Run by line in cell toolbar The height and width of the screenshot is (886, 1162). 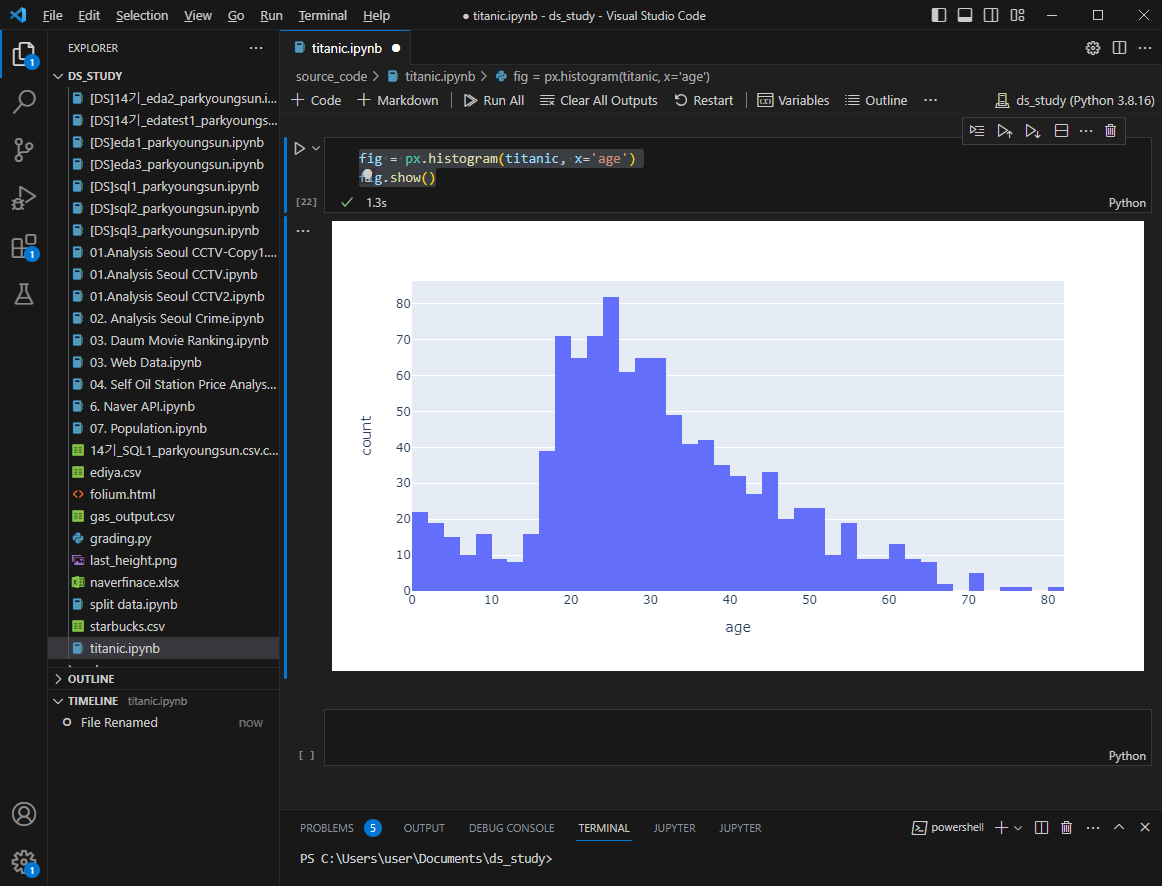pyautogui.click(x=977, y=130)
